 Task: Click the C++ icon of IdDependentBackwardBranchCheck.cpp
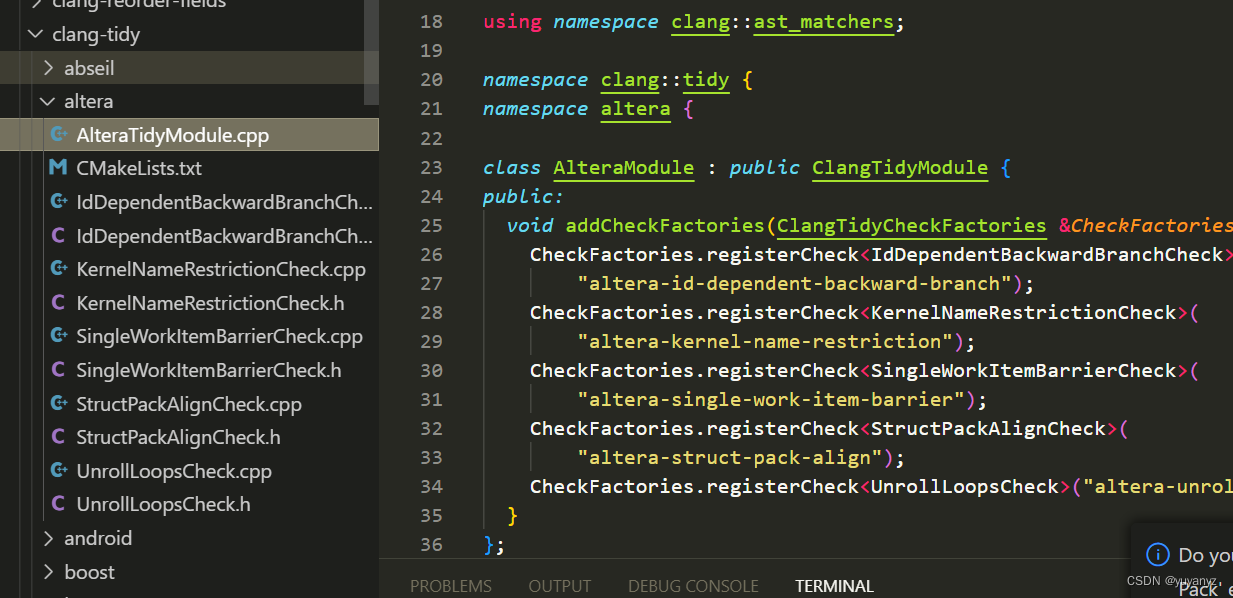(x=59, y=201)
